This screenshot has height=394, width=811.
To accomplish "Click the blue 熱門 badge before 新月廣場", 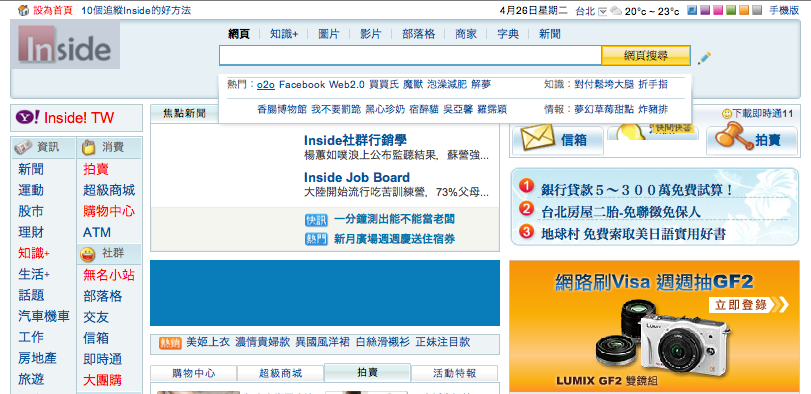I will pyautogui.click(x=316, y=239).
